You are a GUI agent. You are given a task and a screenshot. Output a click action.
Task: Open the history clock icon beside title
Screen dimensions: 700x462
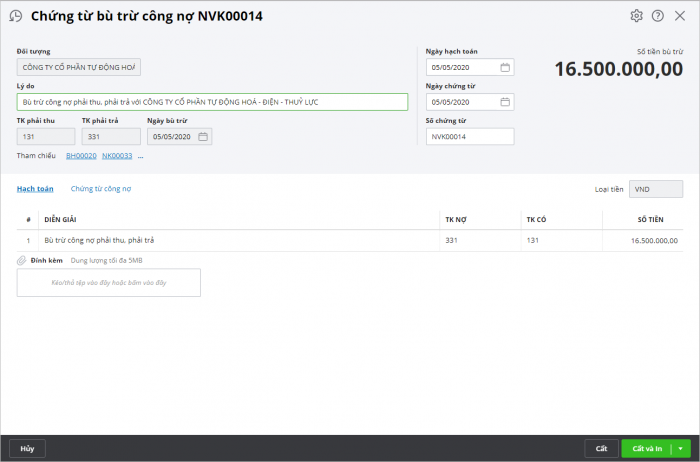16,16
